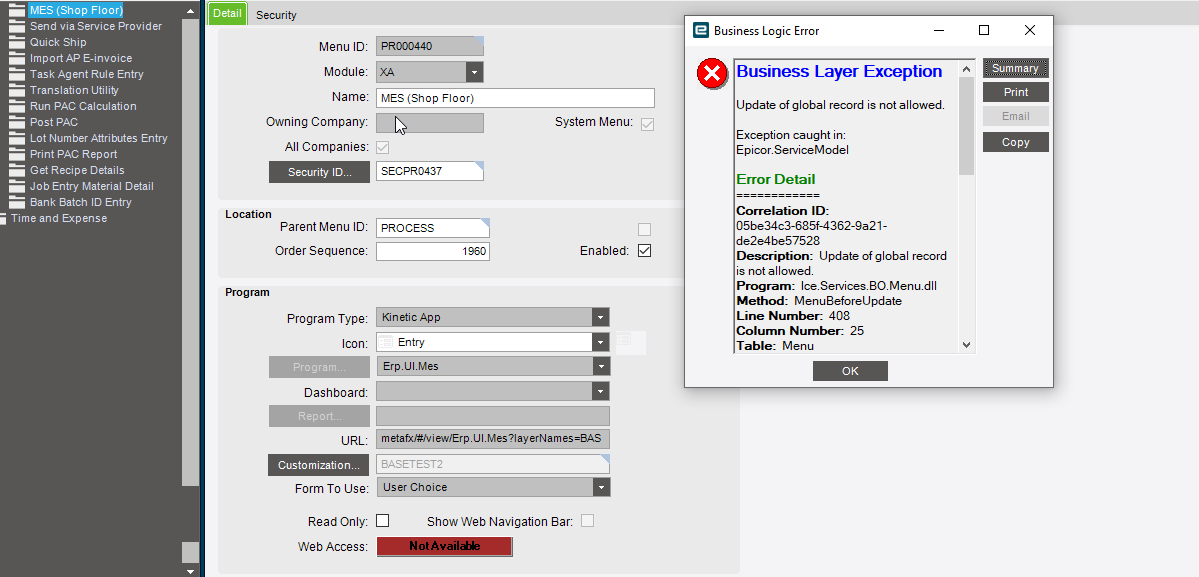Click folder icon beside Lot Number Attributes Entry
Screen dimensions: 1199x577
pos(17,138)
